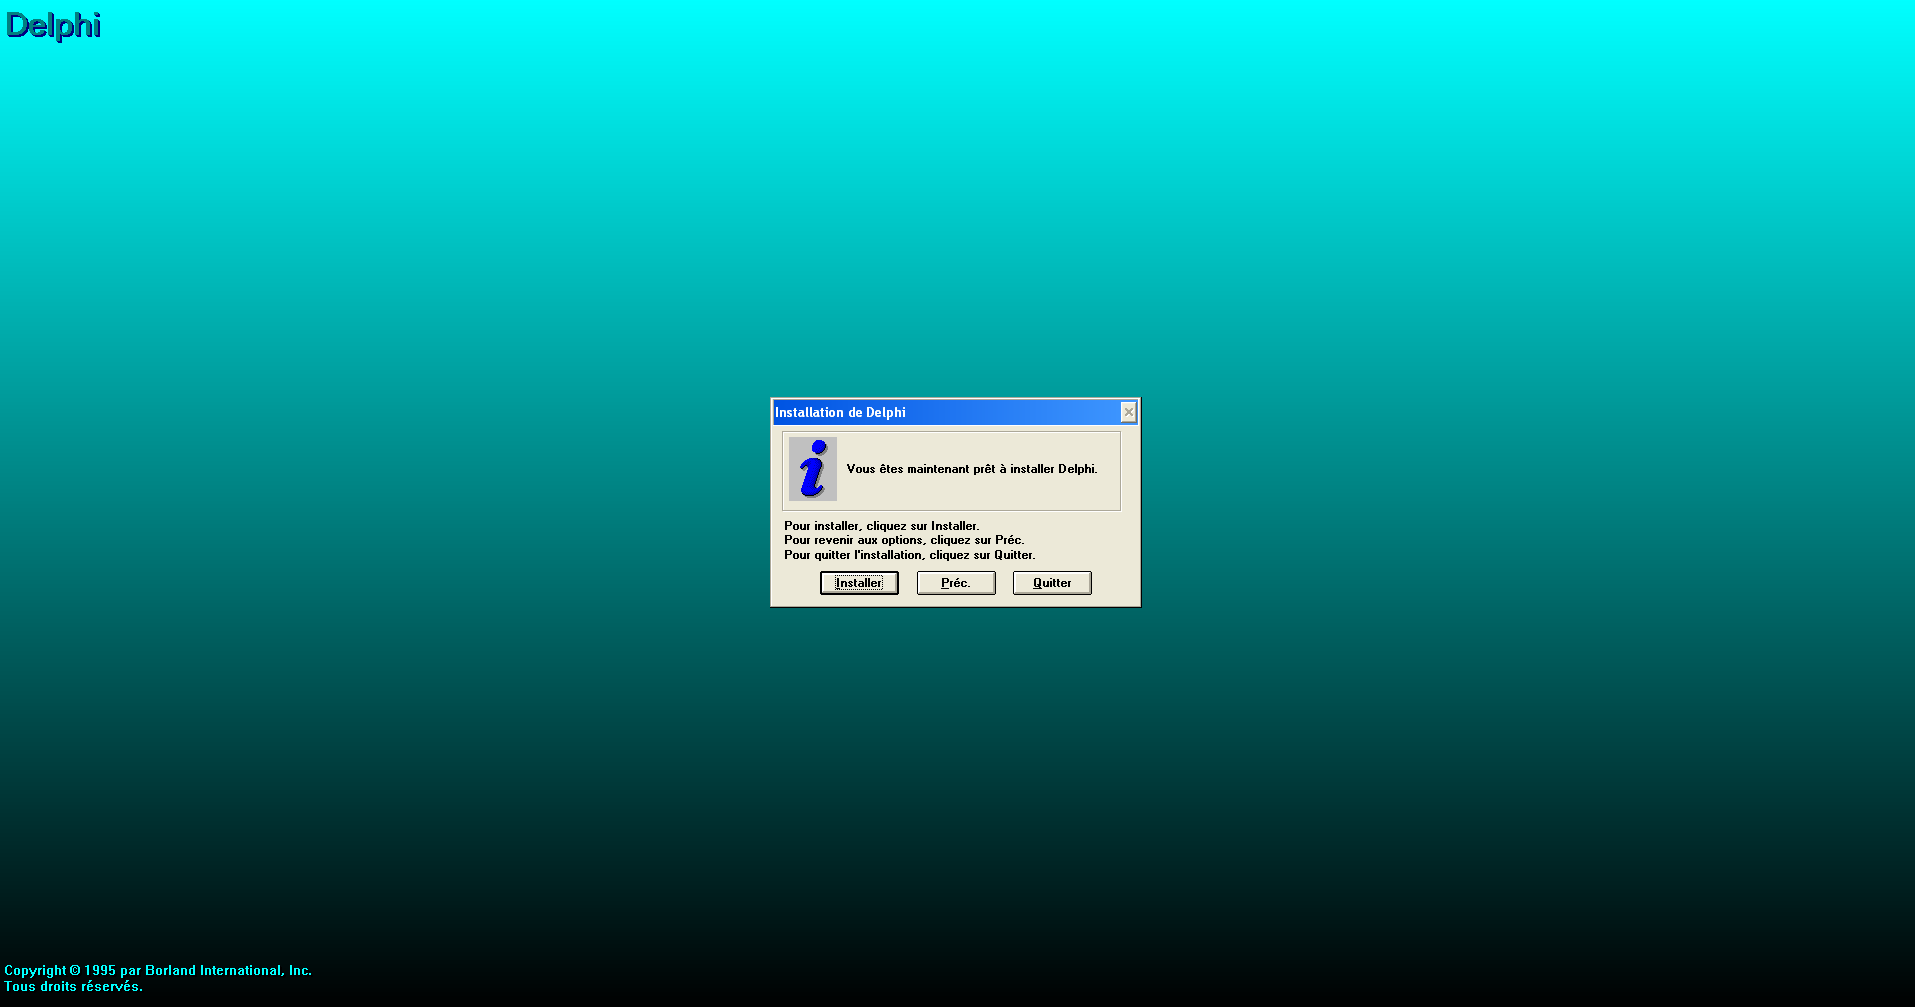Click the line 'Pour installer, cliquez sur Installer.'

[882, 526]
